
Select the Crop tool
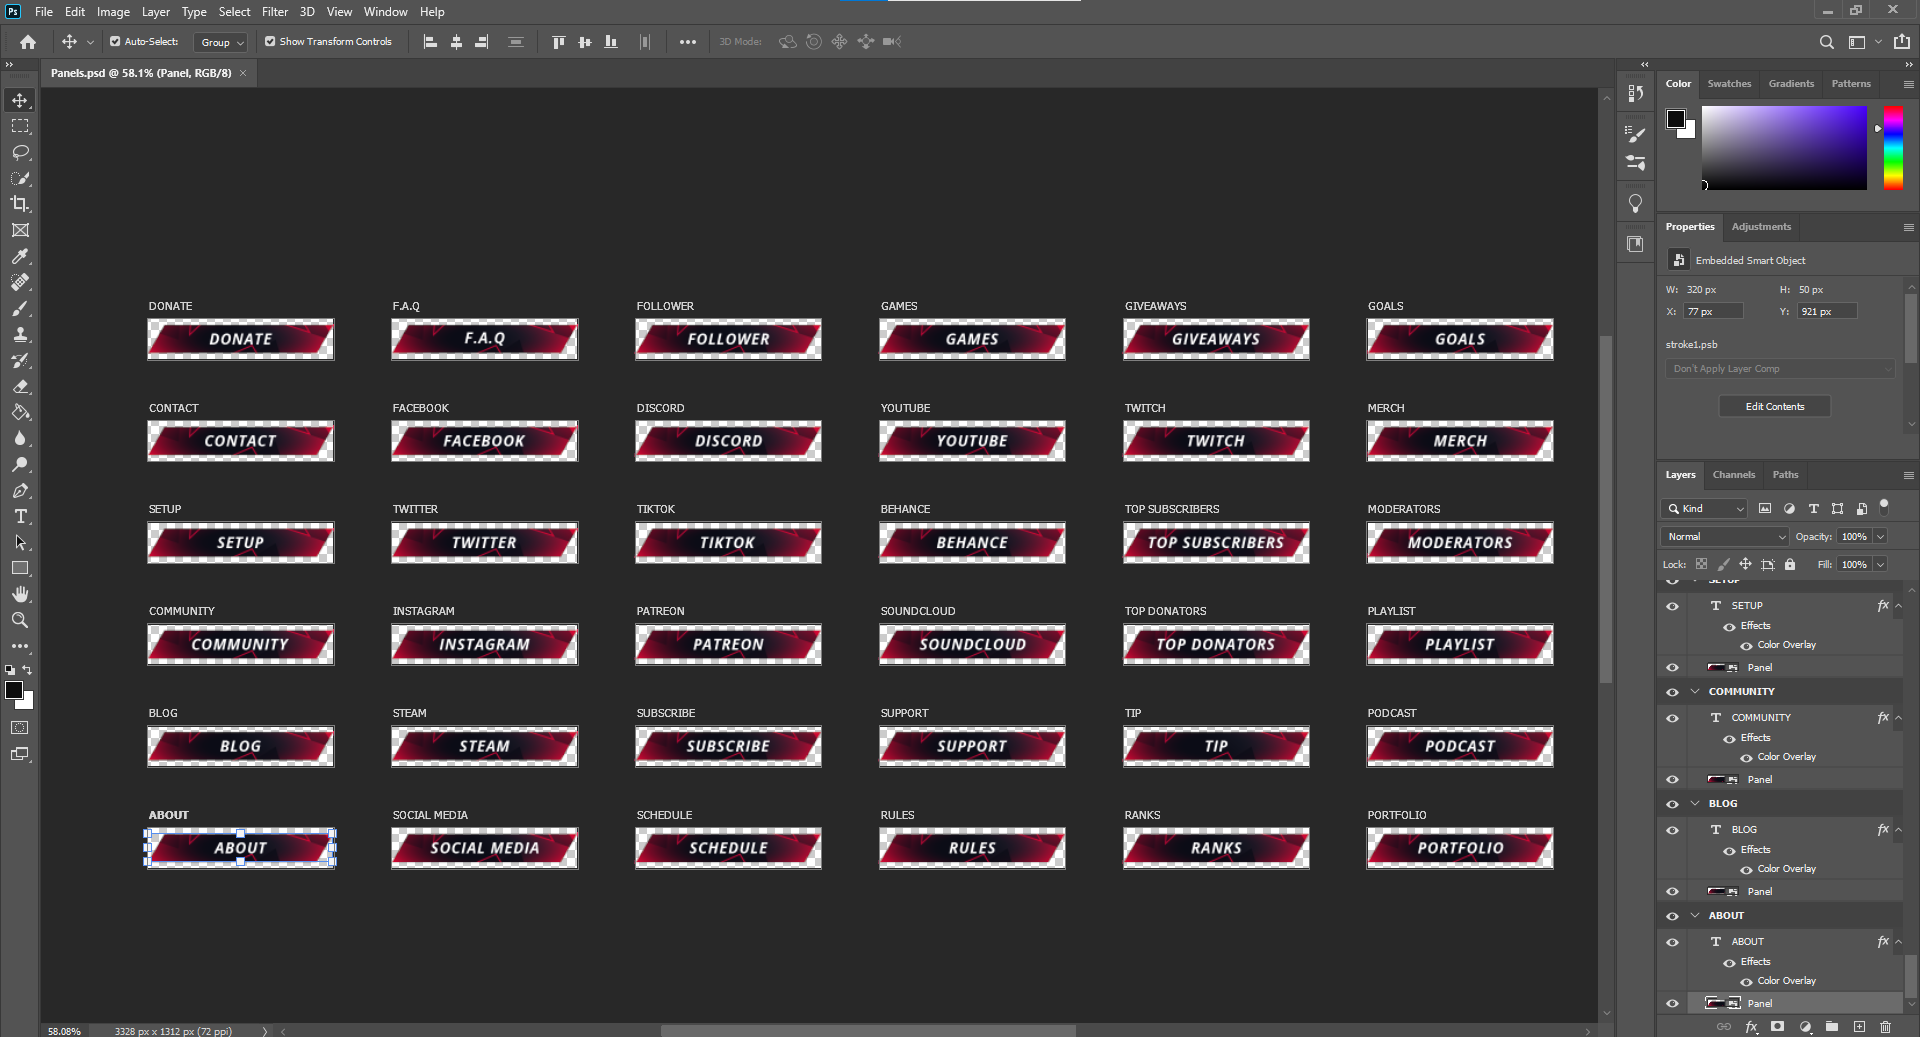(20, 204)
